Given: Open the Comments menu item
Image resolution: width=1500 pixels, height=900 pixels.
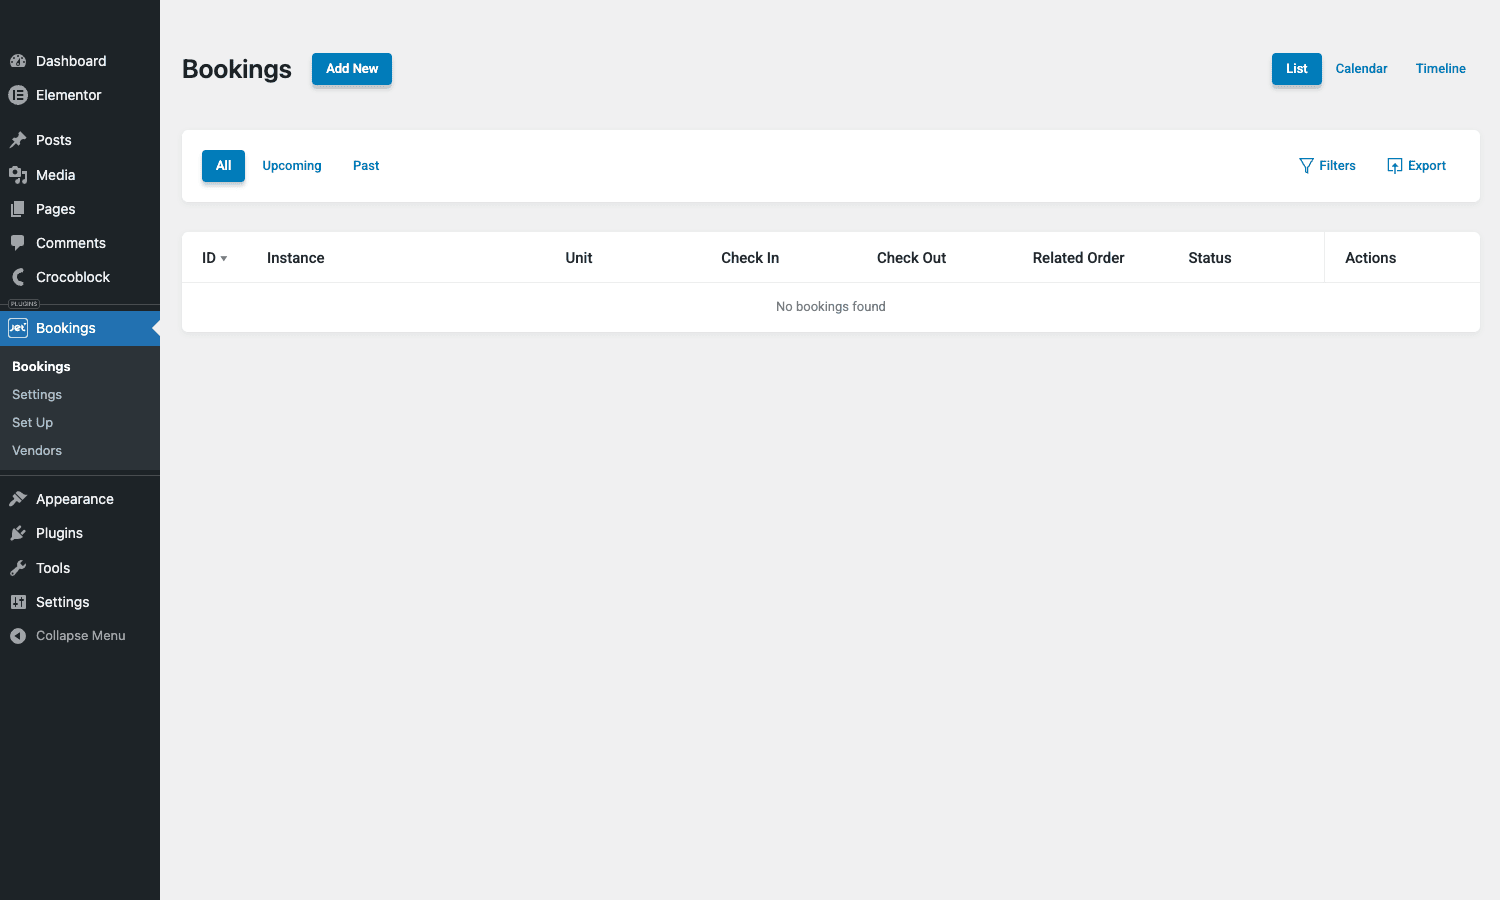Looking at the screenshot, I should point(80,243).
